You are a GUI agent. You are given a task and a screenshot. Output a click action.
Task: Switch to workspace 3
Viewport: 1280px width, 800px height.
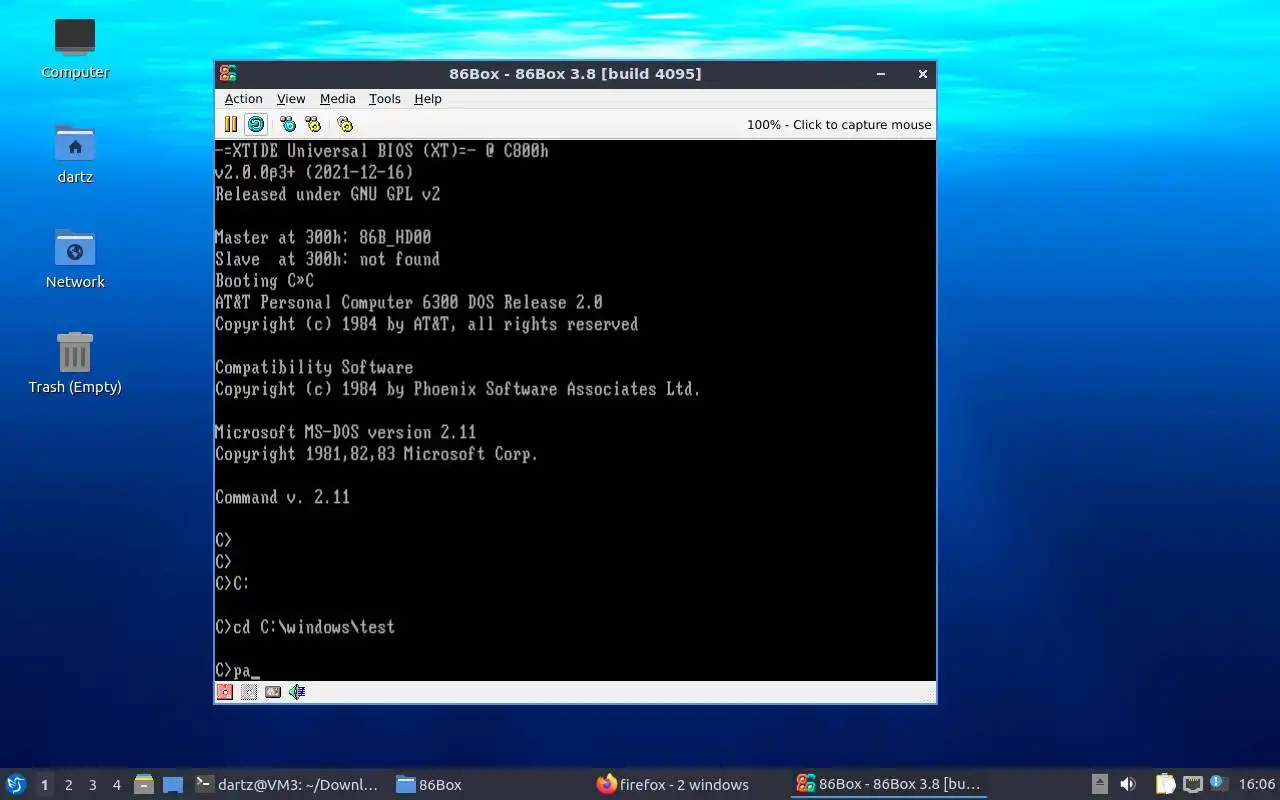[93, 785]
